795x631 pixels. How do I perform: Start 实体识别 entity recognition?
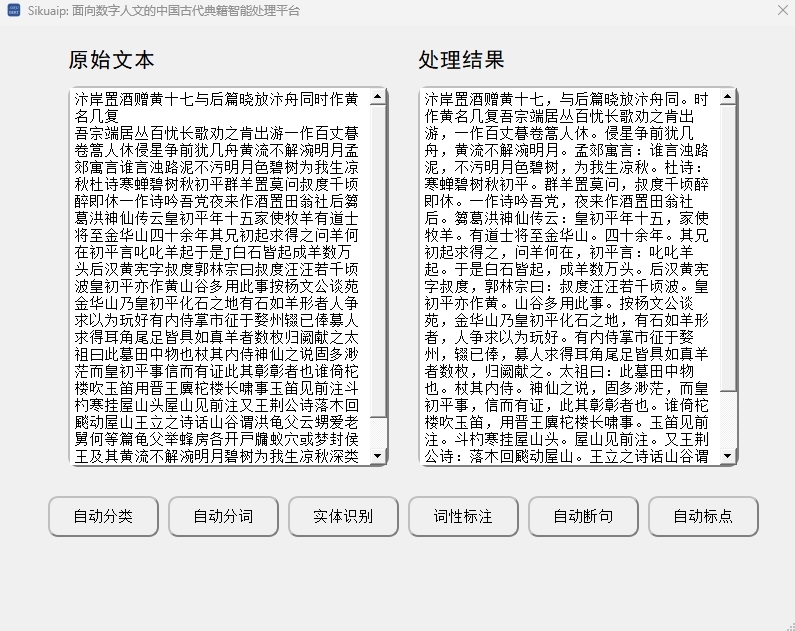343,516
